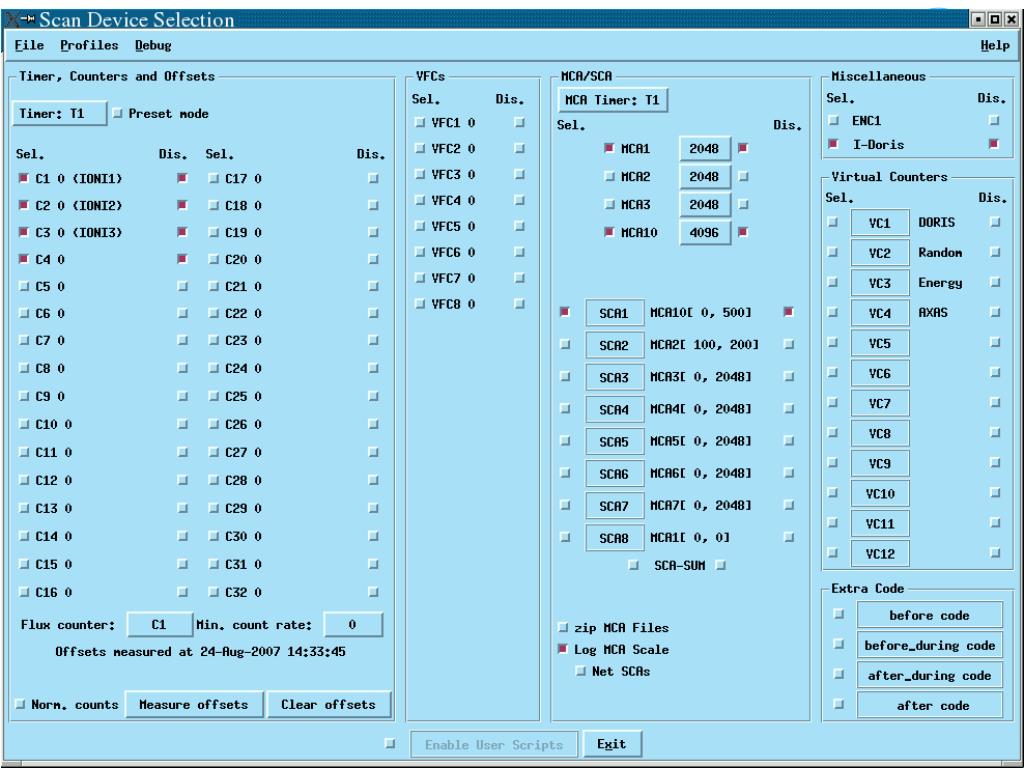Click the VC12 button
This screenshot has height=768, width=1024.
click(880, 554)
